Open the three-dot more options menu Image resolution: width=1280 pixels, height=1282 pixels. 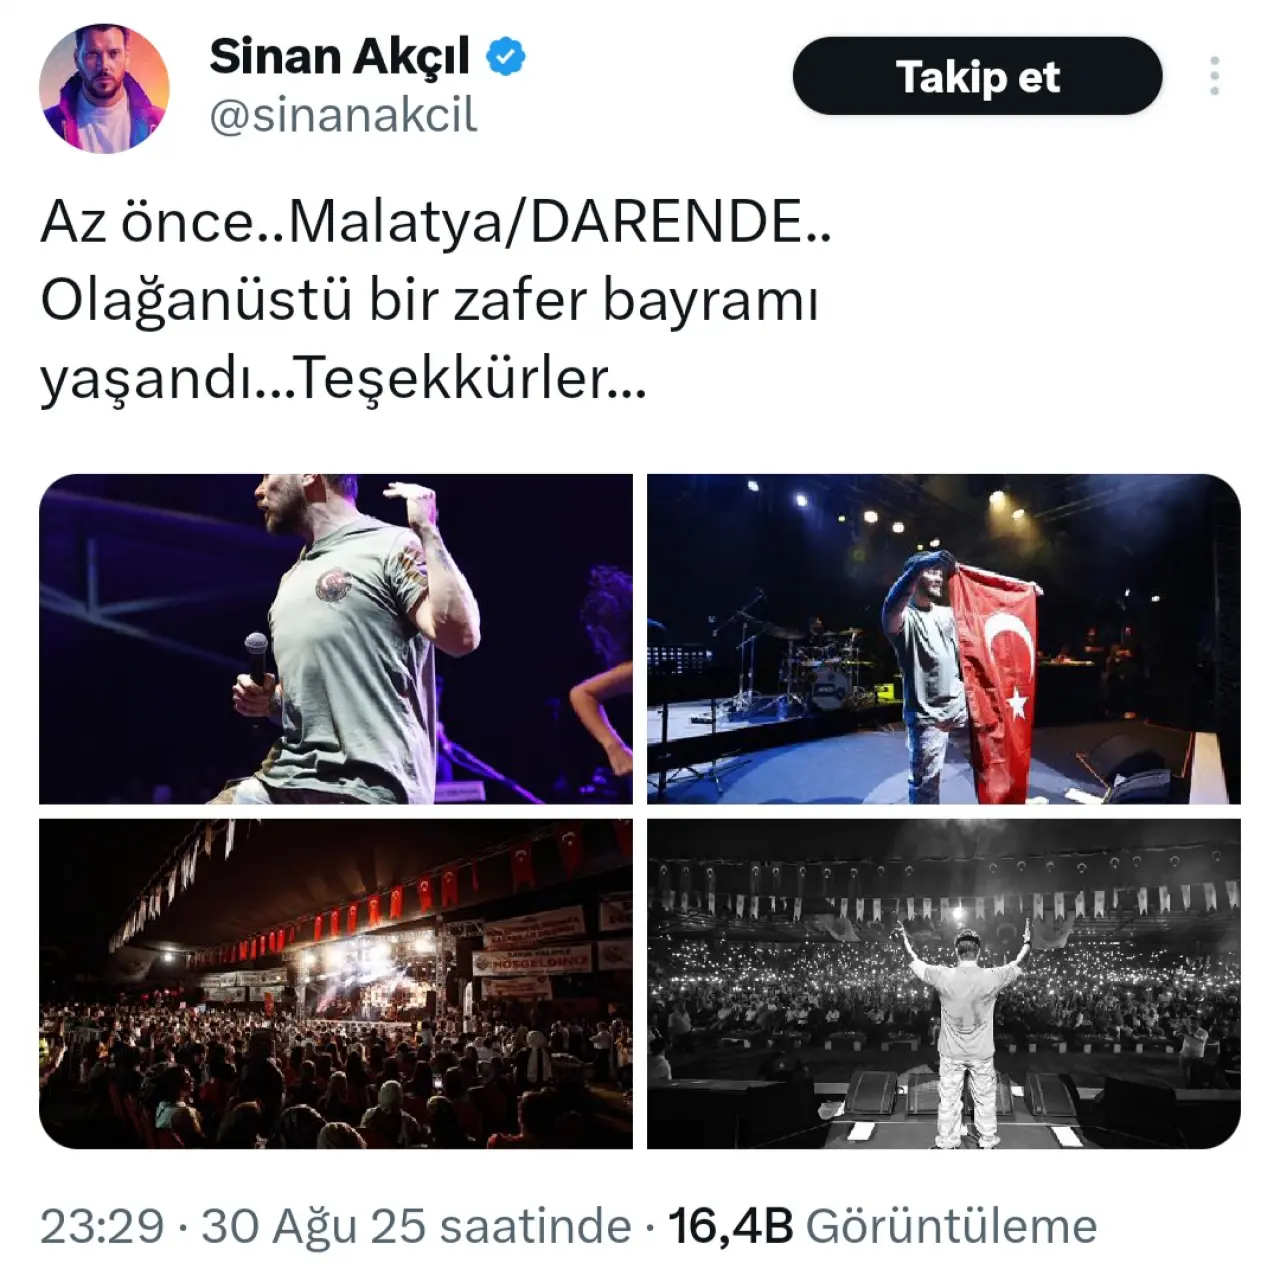tap(1214, 76)
